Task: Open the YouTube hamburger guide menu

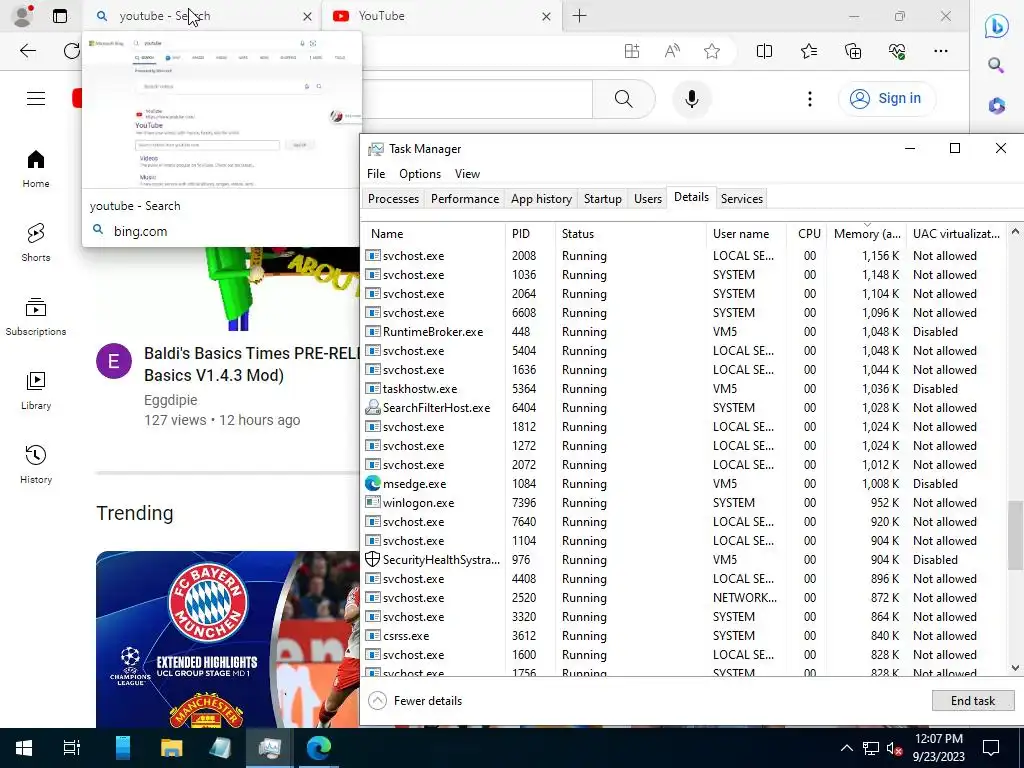Action: click(36, 99)
